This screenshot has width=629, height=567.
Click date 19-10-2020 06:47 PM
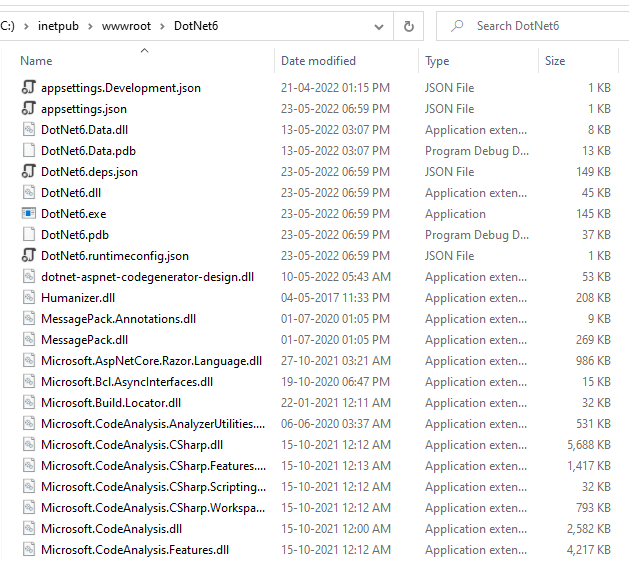[335, 382]
